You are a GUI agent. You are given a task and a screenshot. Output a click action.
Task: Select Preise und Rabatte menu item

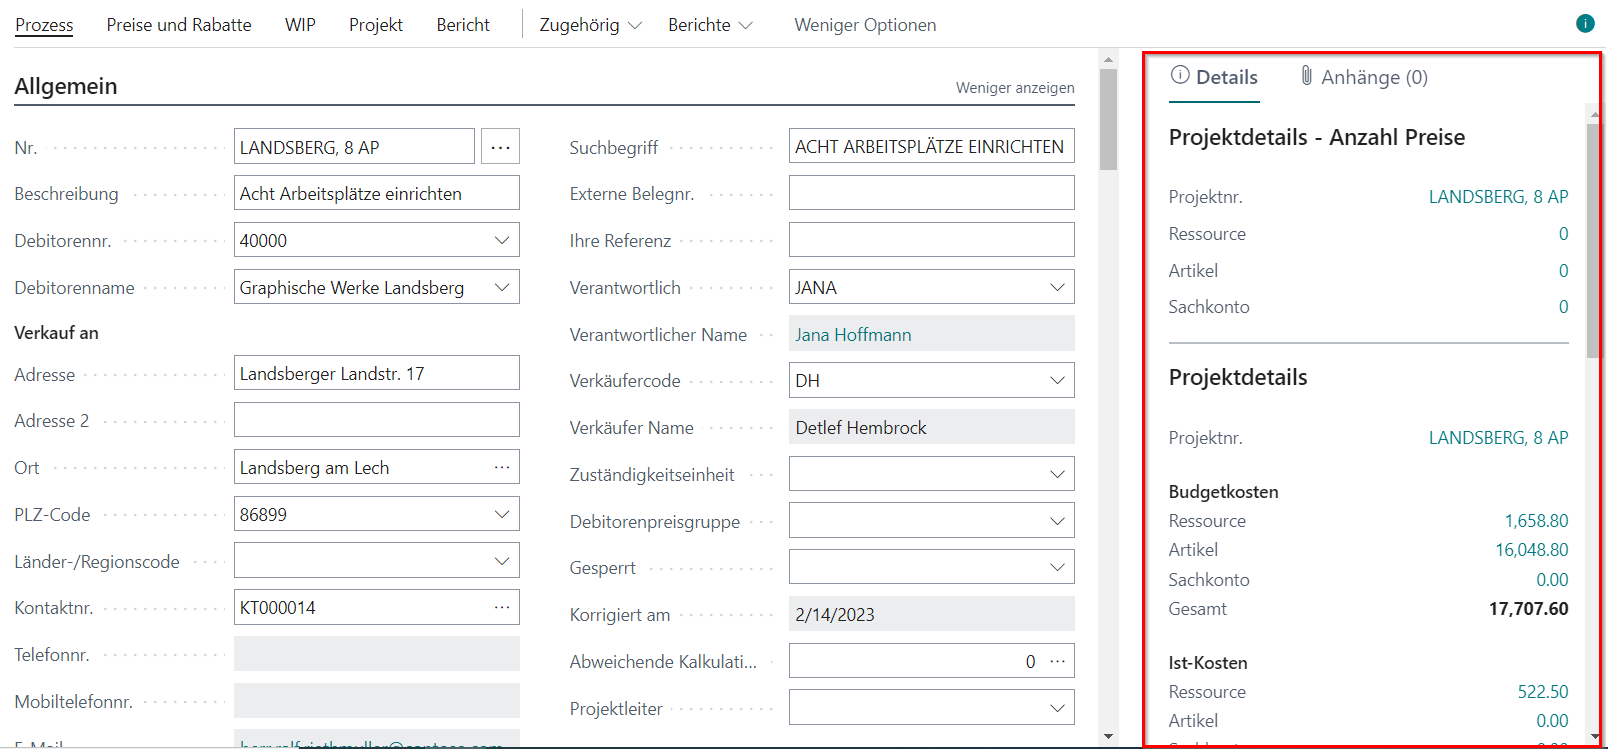point(179,25)
